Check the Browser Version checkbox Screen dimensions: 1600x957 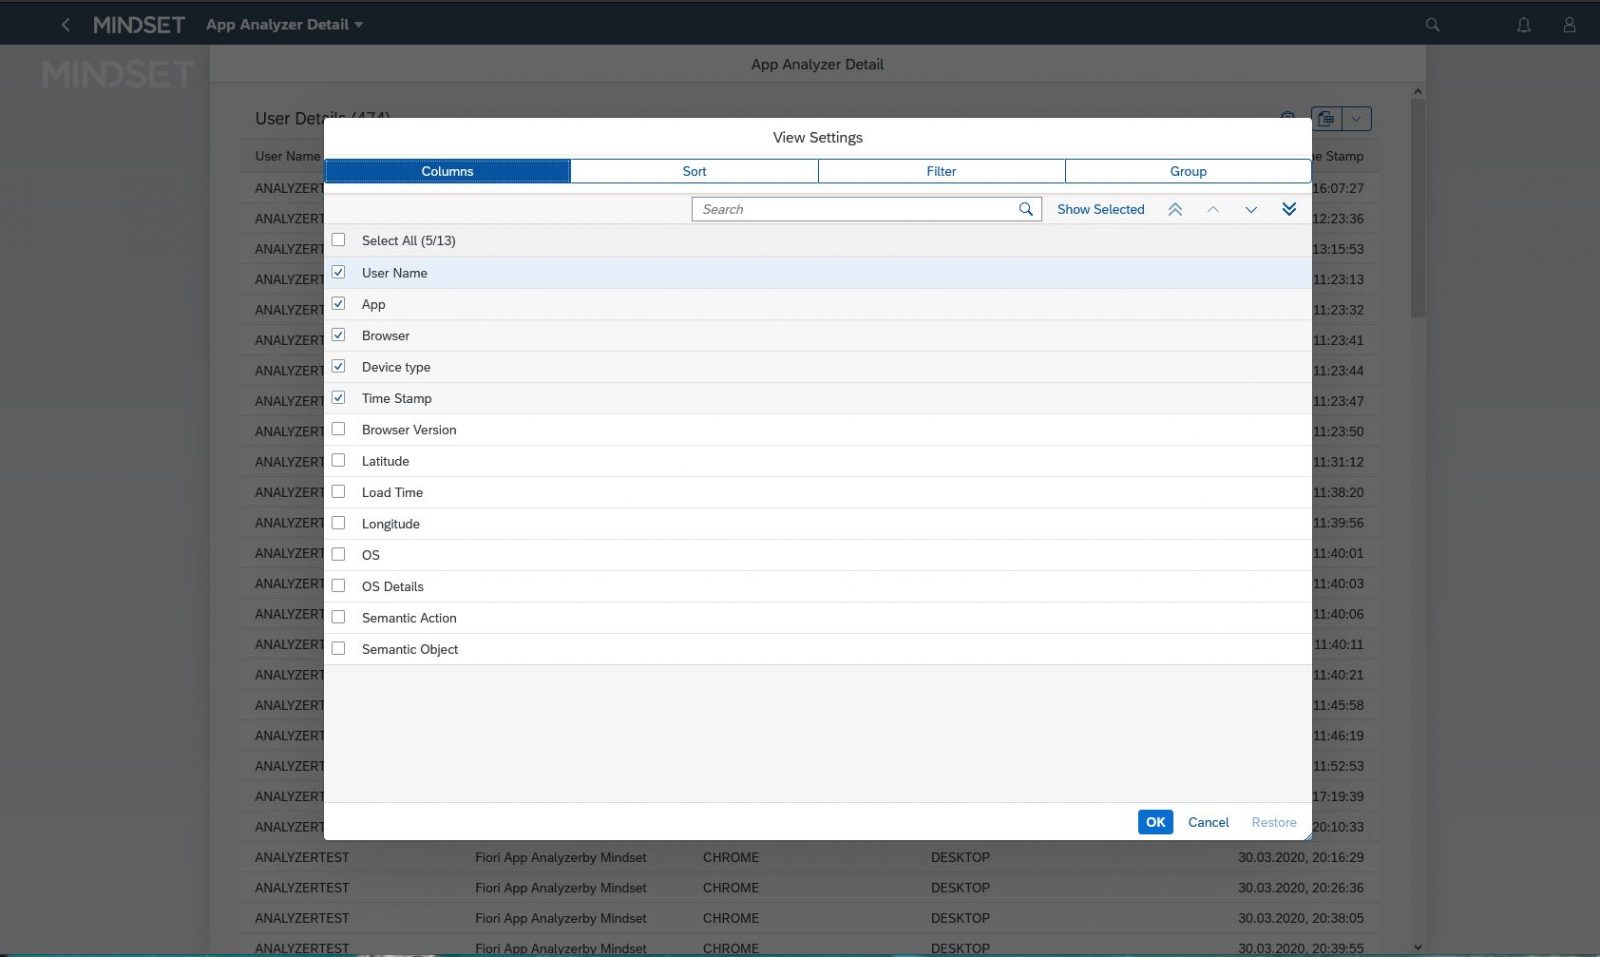tap(338, 429)
